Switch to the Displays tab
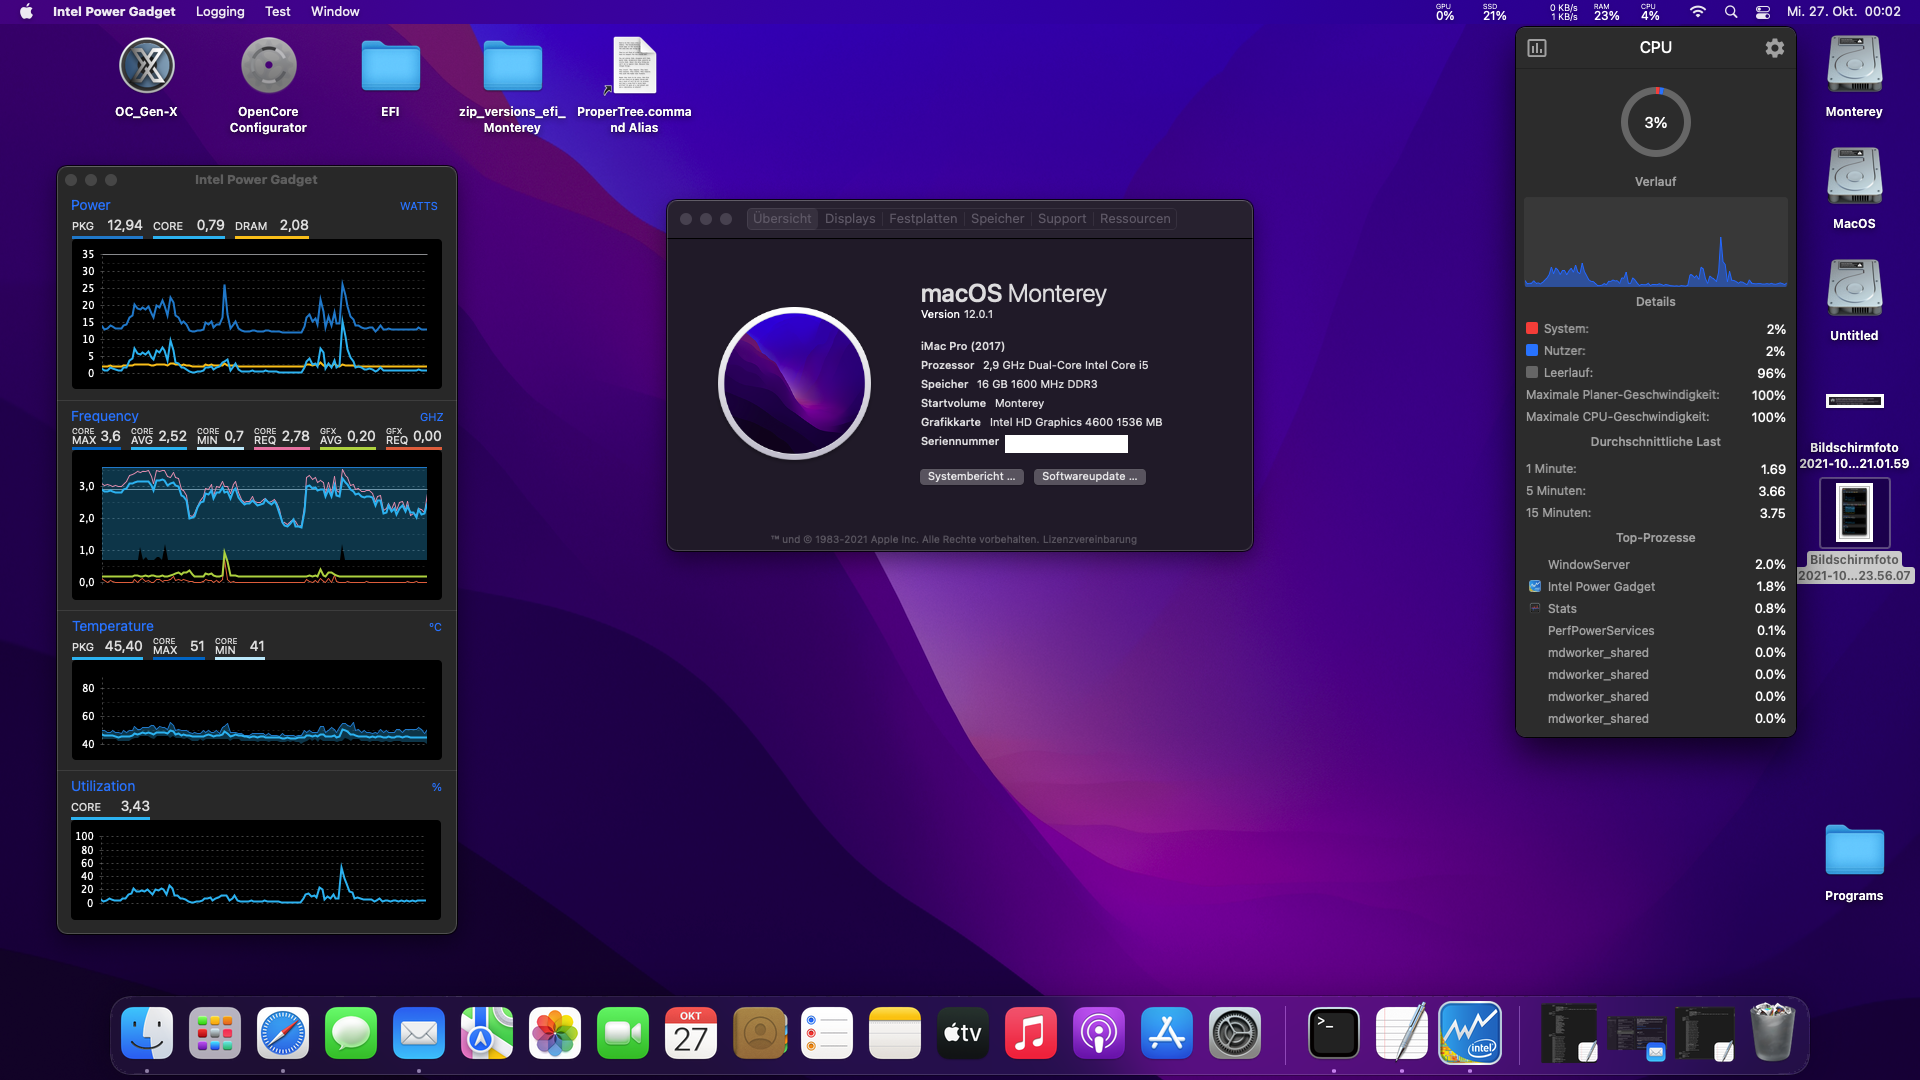 (x=849, y=219)
